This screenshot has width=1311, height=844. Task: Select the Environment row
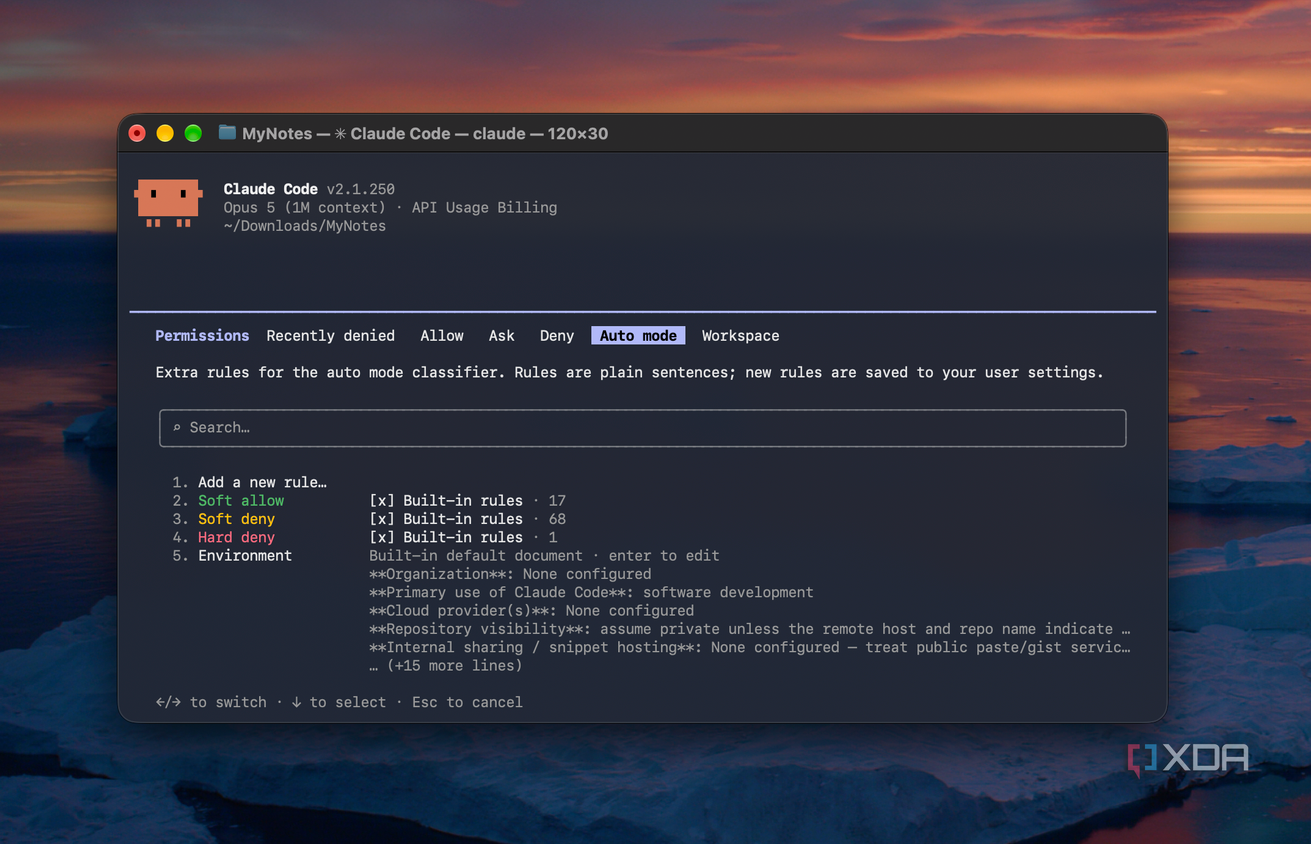tap(245, 556)
